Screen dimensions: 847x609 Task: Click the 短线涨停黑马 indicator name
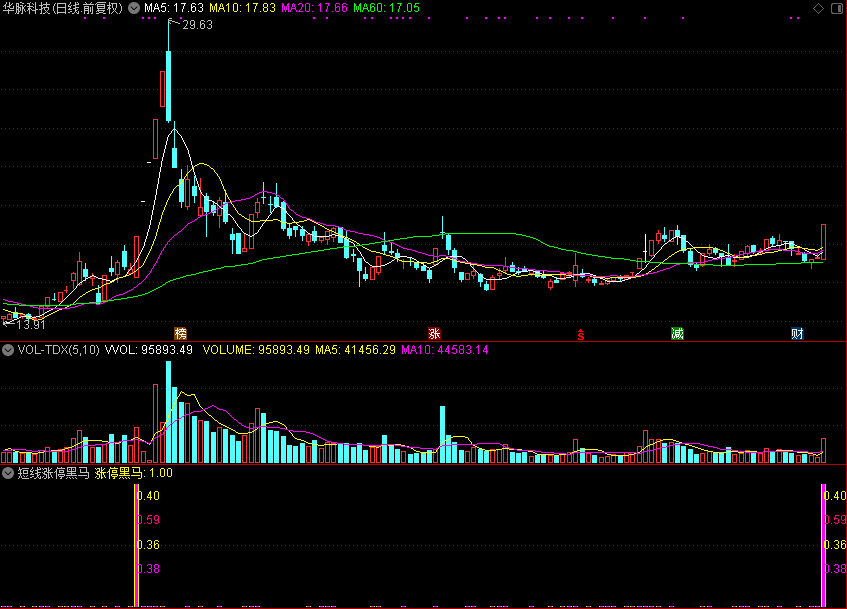[x=53, y=473]
